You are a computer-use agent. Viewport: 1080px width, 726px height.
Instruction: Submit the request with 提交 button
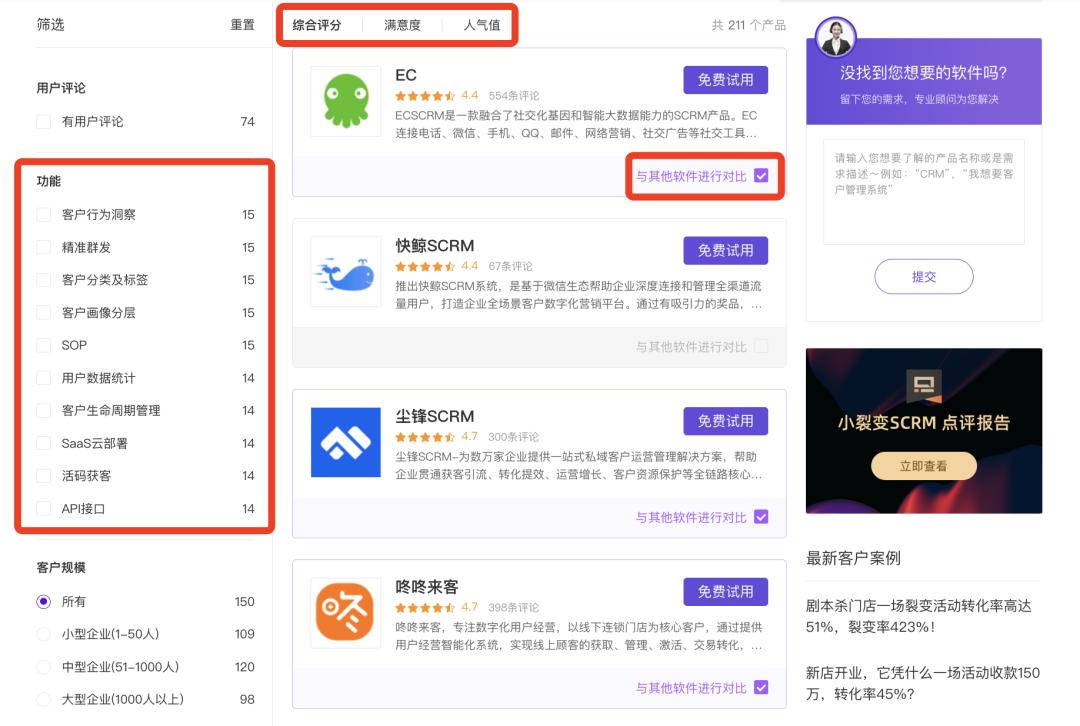click(924, 277)
